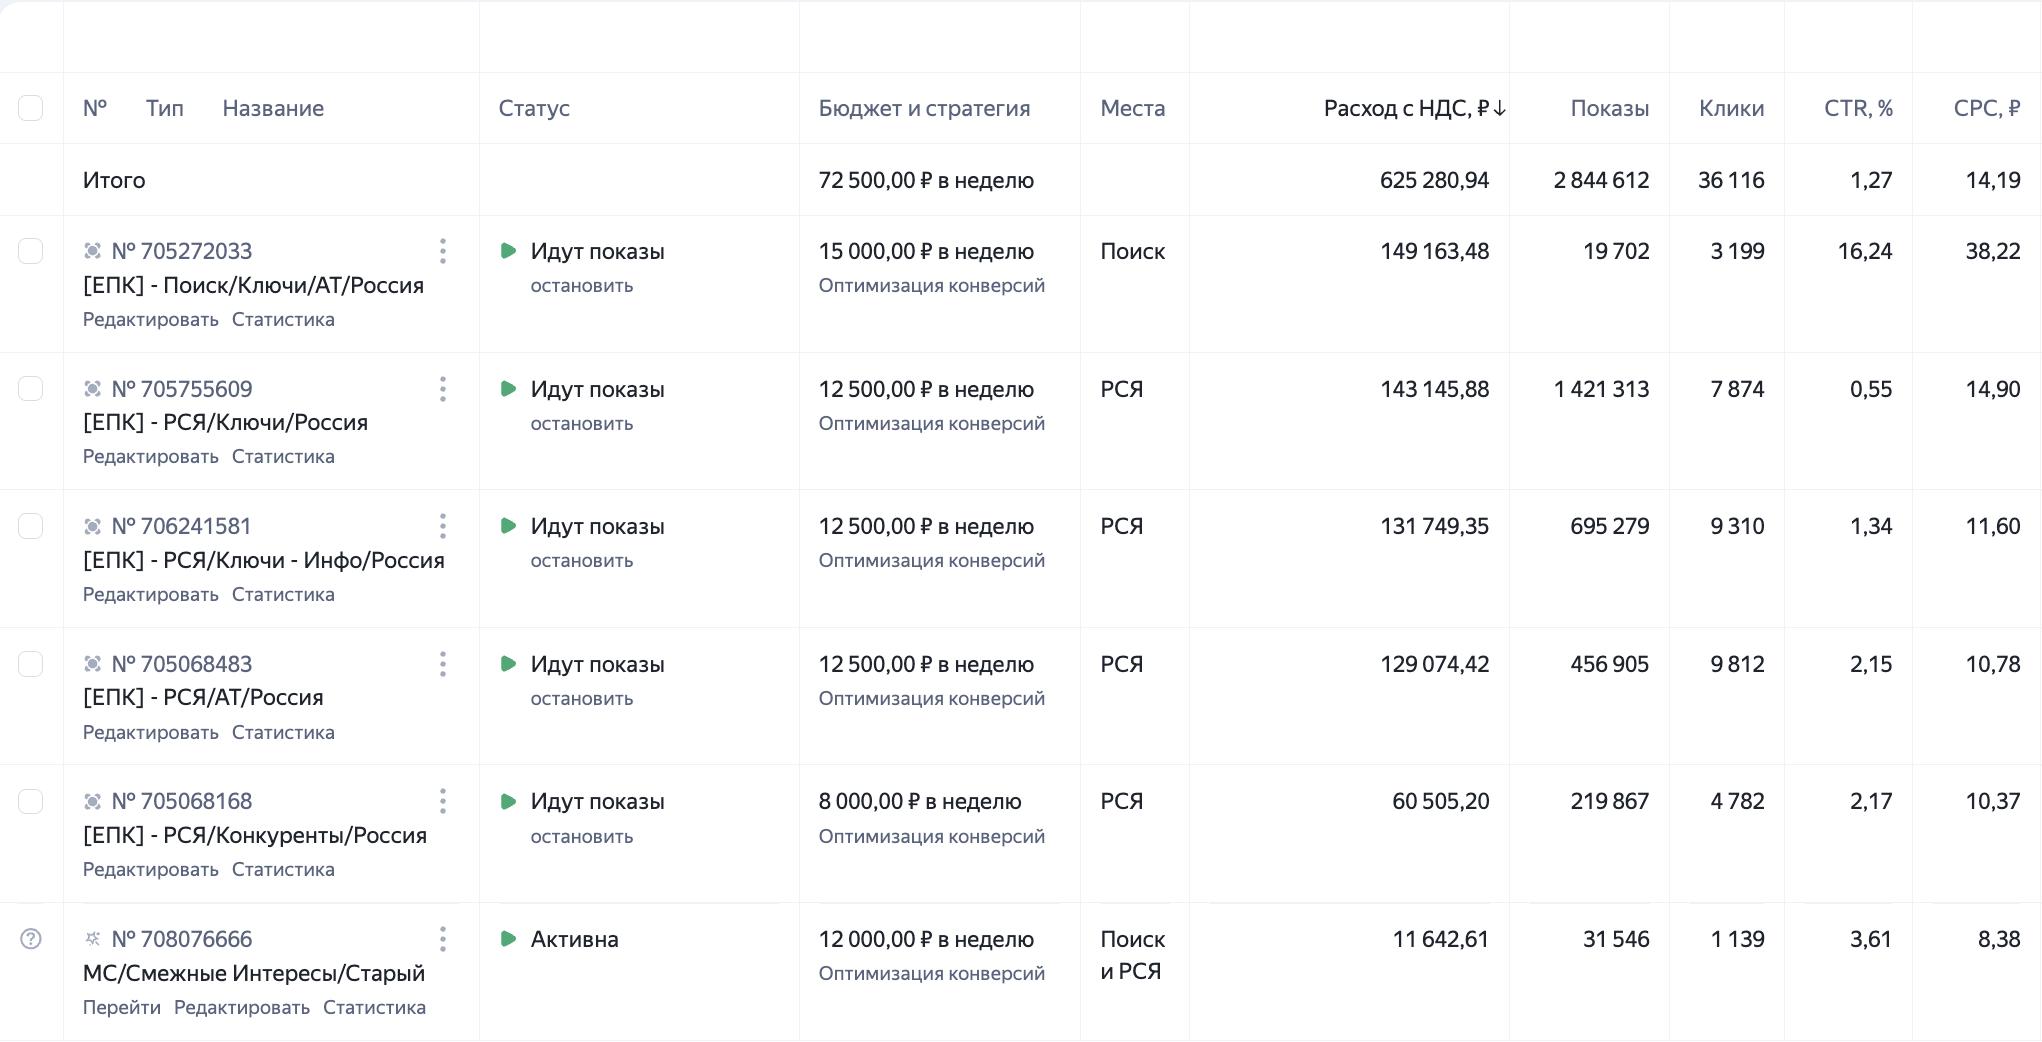Check the box for Поиск/Ключи/АТ/Россия campaign
2042x1042 pixels.
pos(31,251)
